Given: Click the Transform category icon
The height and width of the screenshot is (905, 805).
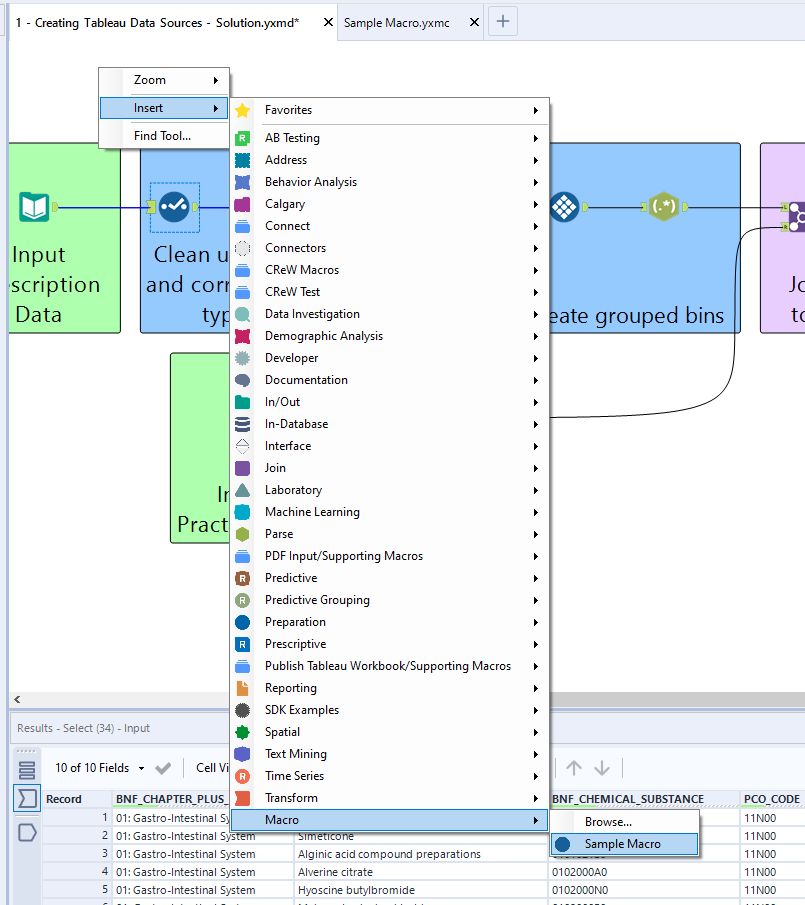Looking at the screenshot, I should 243,798.
